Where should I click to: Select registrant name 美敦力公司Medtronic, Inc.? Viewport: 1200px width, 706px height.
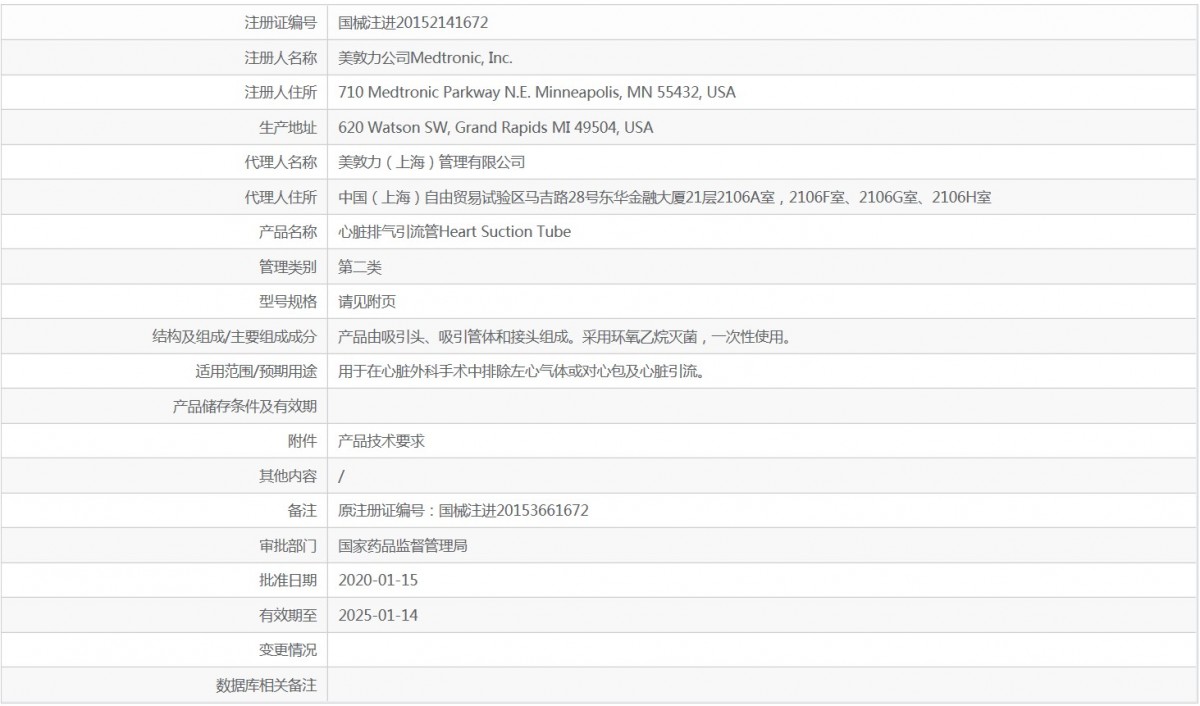426,57
